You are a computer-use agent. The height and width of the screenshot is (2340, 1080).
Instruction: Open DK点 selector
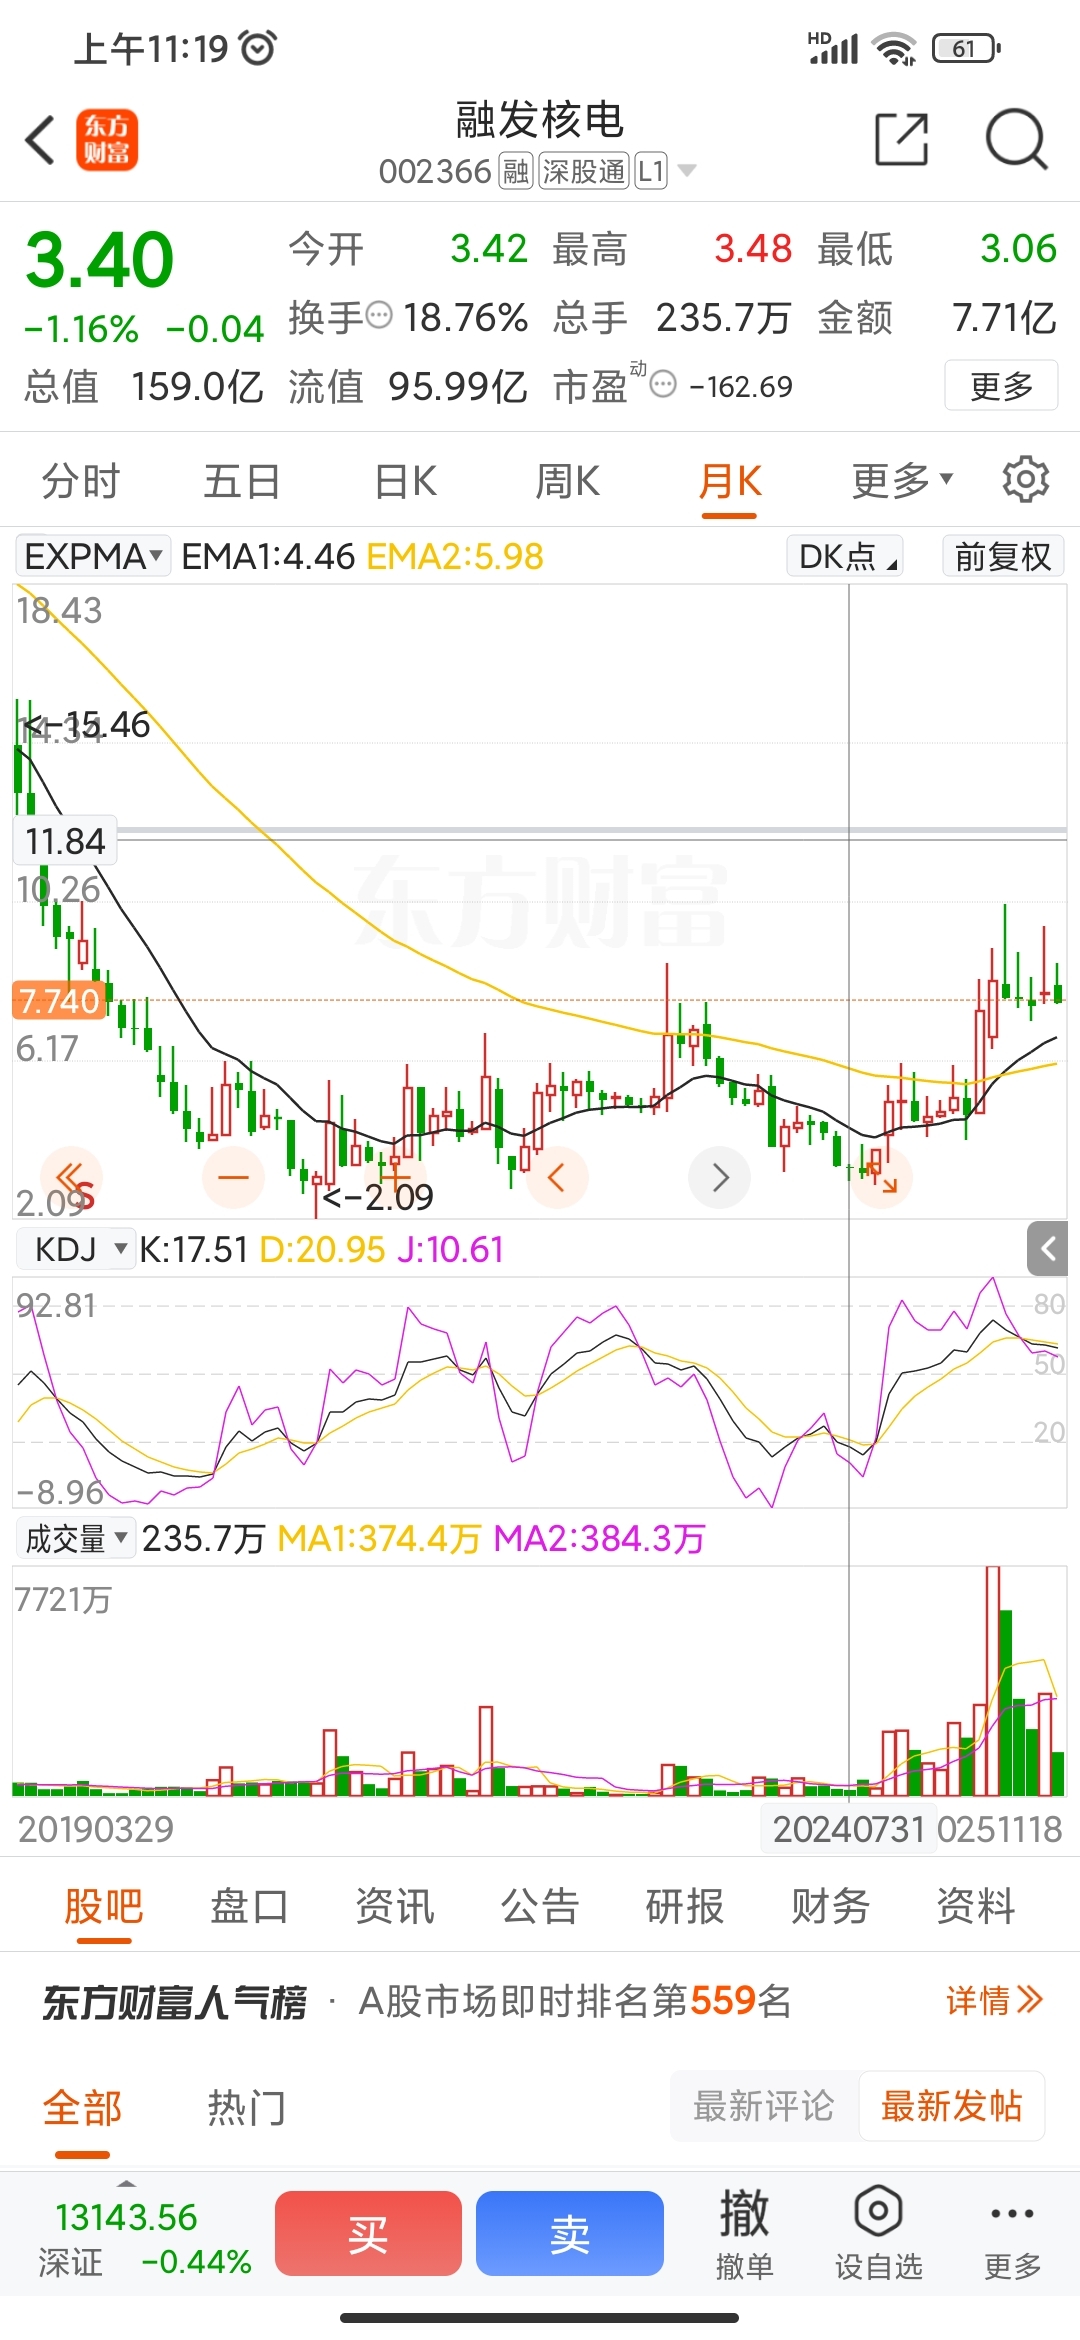click(846, 556)
